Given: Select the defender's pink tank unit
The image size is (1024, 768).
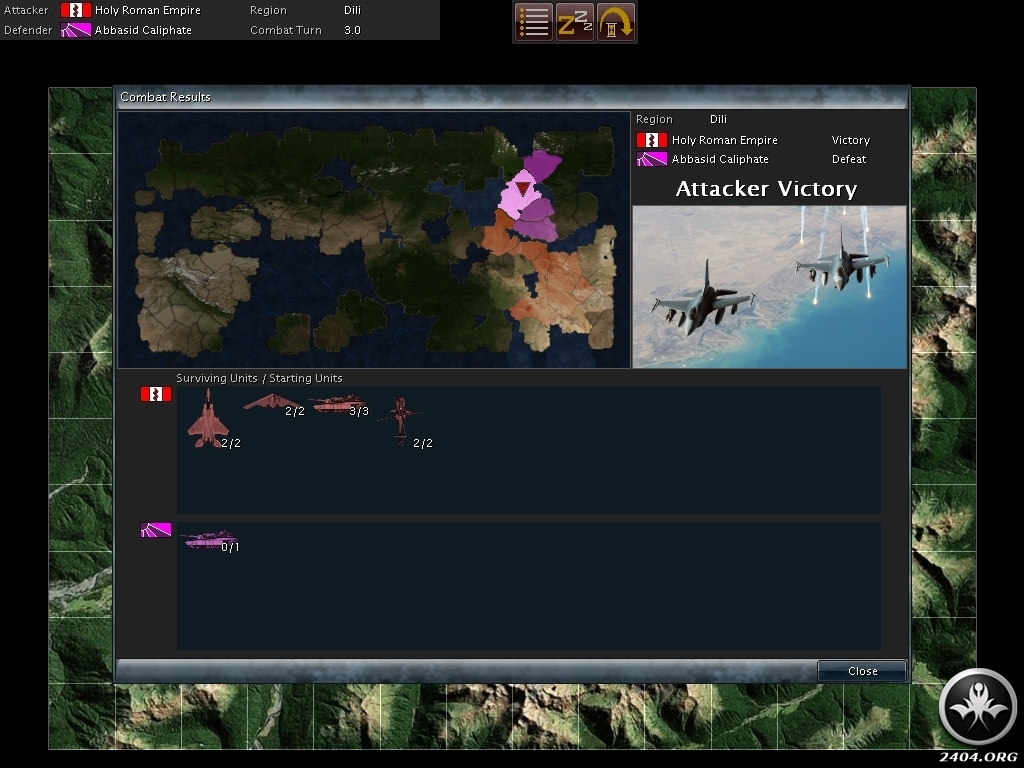Looking at the screenshot, I should coord(208,541).
